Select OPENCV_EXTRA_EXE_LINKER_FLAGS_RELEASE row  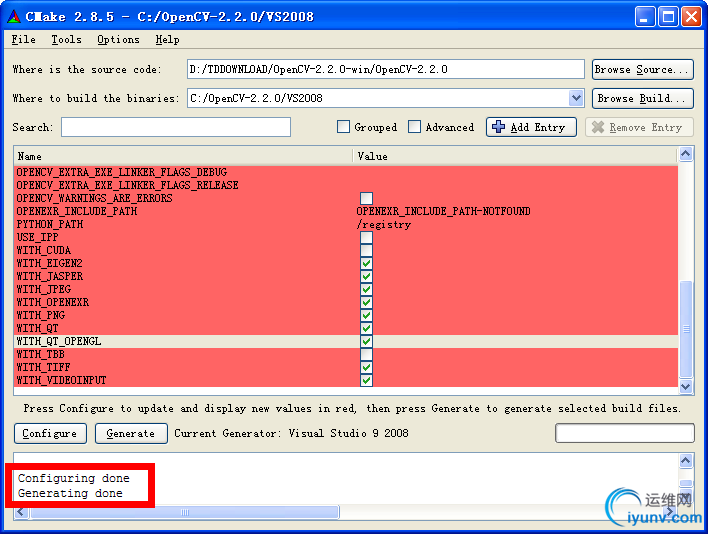coord(346,185)
